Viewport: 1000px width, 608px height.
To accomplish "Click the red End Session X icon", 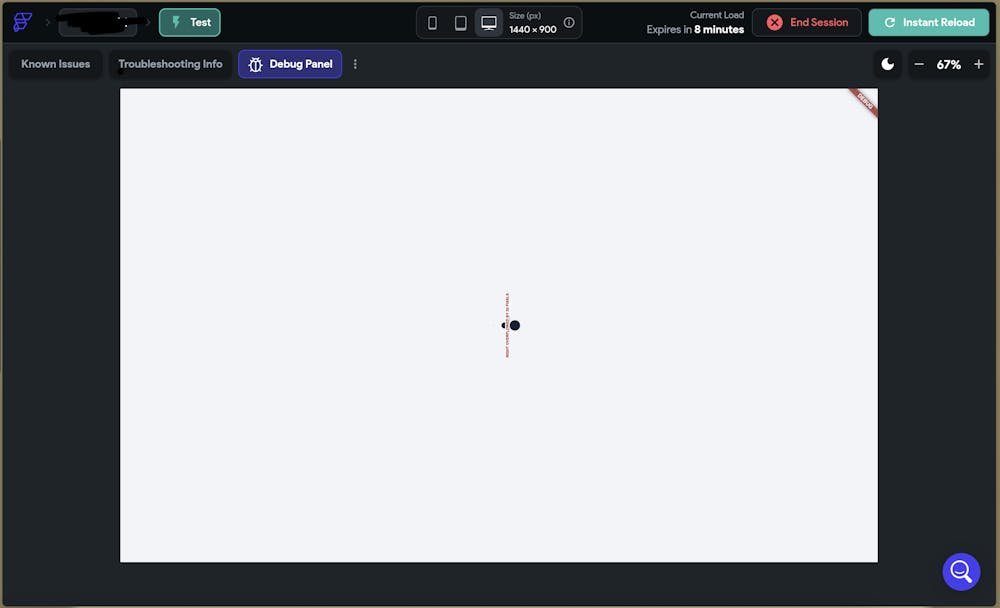I will click(x=774, y=22).
